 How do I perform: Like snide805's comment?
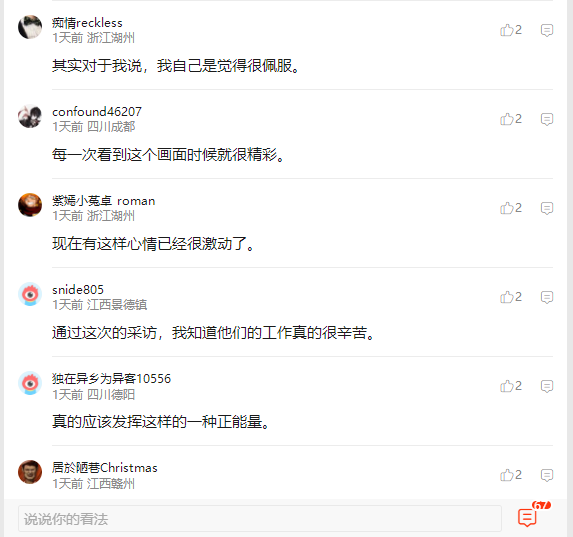point(511,297)
